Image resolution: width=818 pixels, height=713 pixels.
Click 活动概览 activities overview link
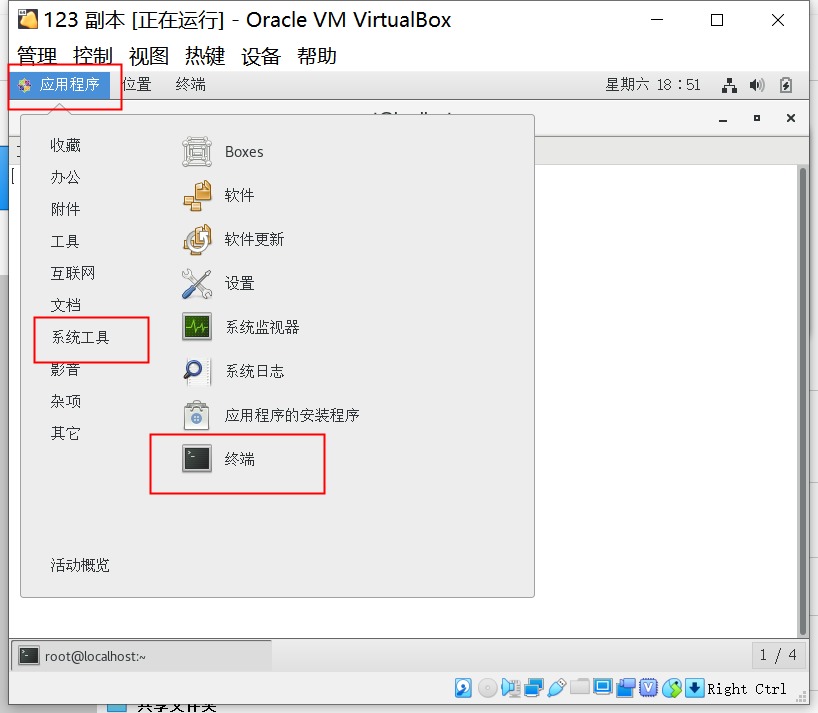click(80, 565)
